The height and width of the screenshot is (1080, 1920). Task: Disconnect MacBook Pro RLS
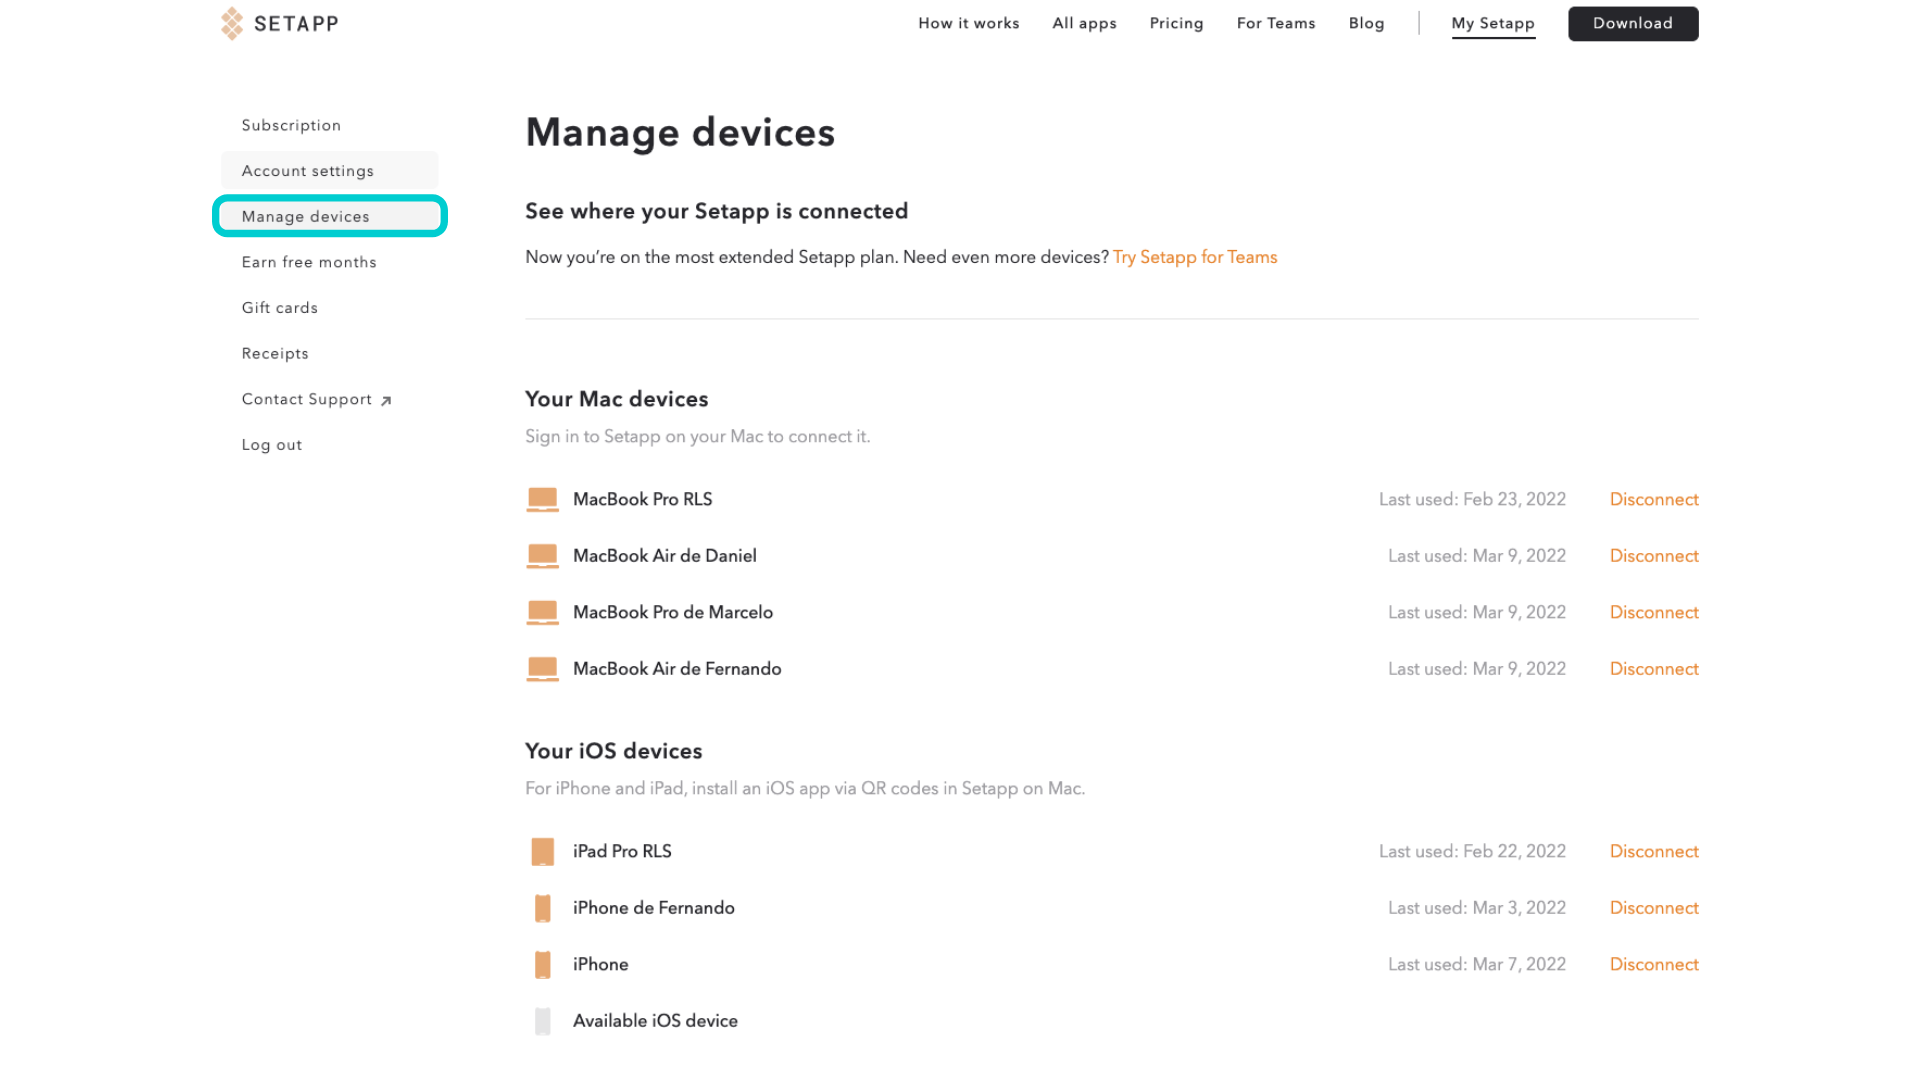pos(1653,499)
